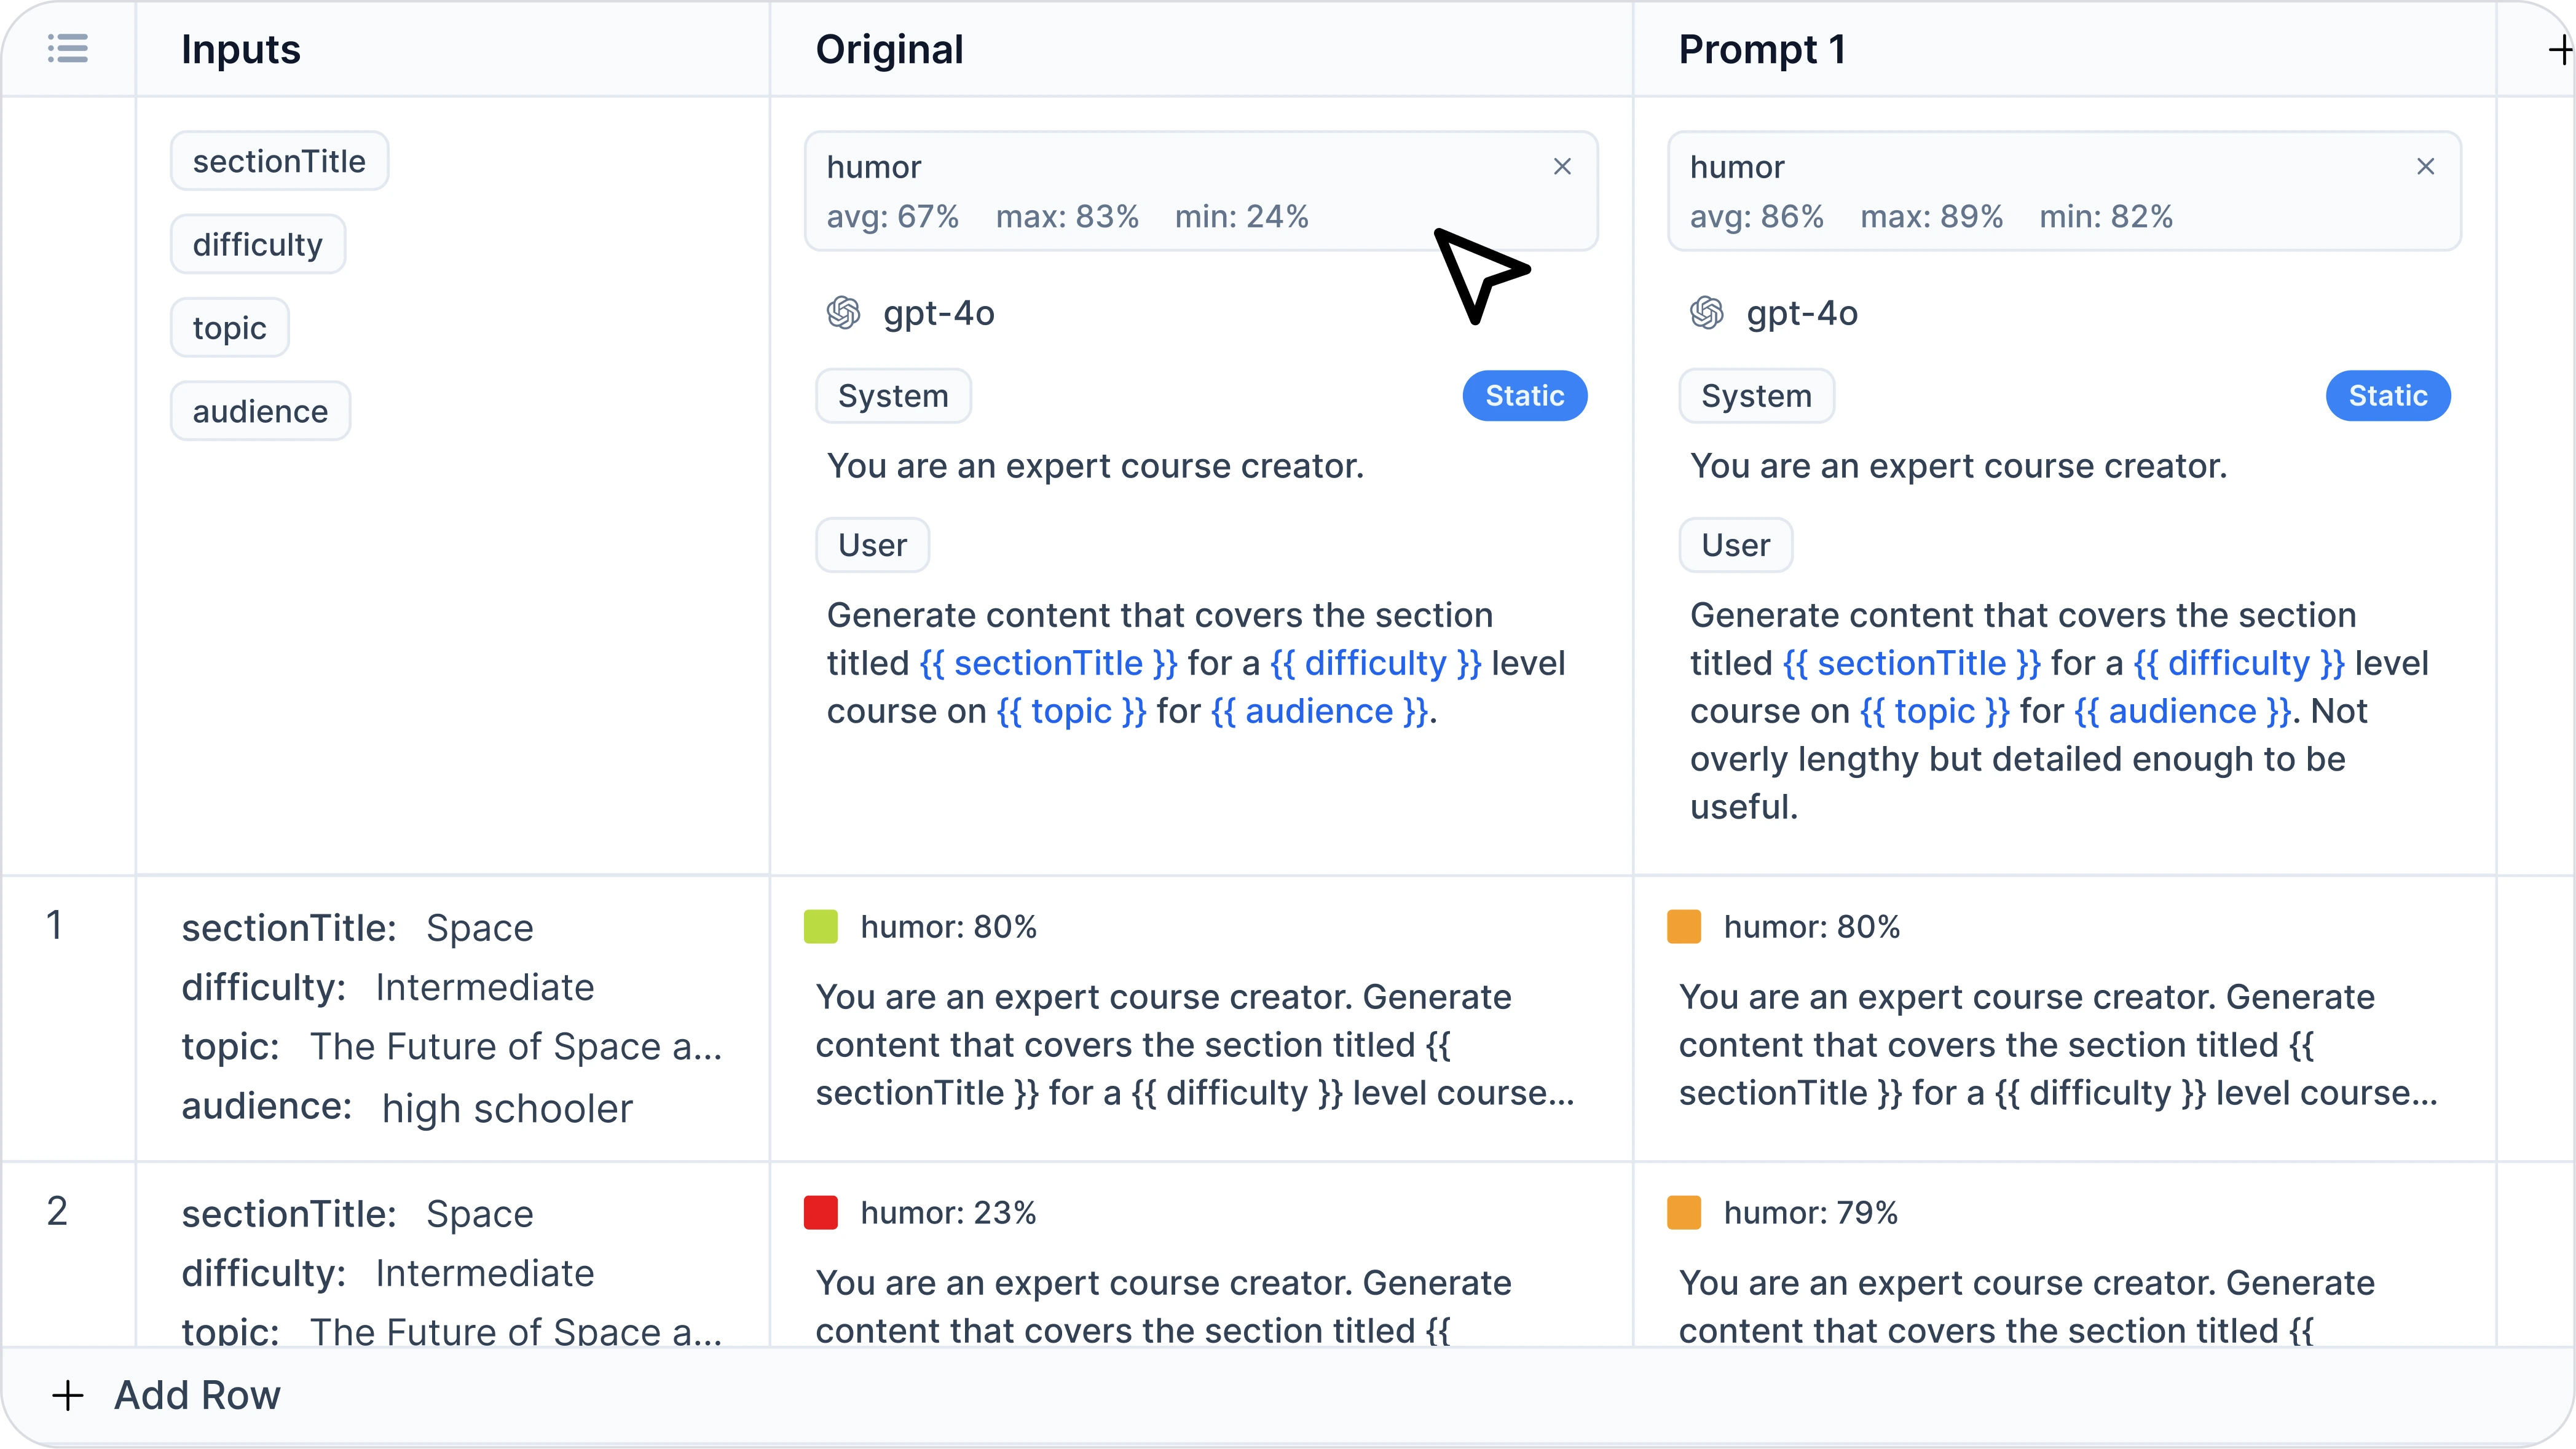Image resolution: width=2576 pixels, height=1449 pixels.
Task: Remove humor evaluator from Original column
Action: tap(1562, 167)
